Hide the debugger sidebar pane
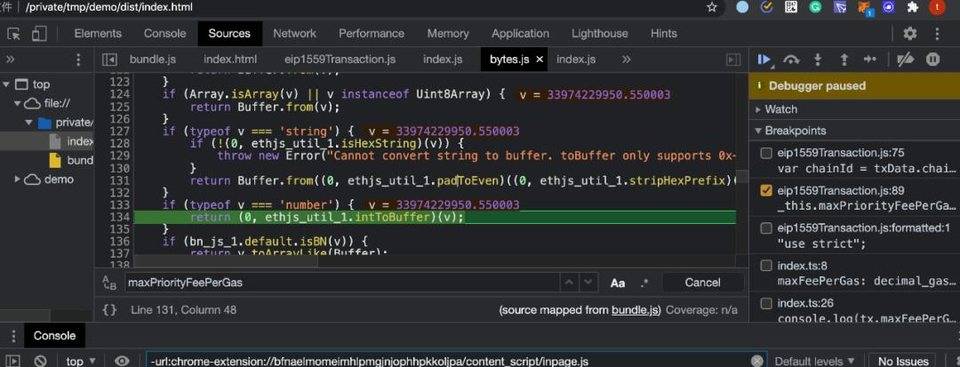 point(733,59)
